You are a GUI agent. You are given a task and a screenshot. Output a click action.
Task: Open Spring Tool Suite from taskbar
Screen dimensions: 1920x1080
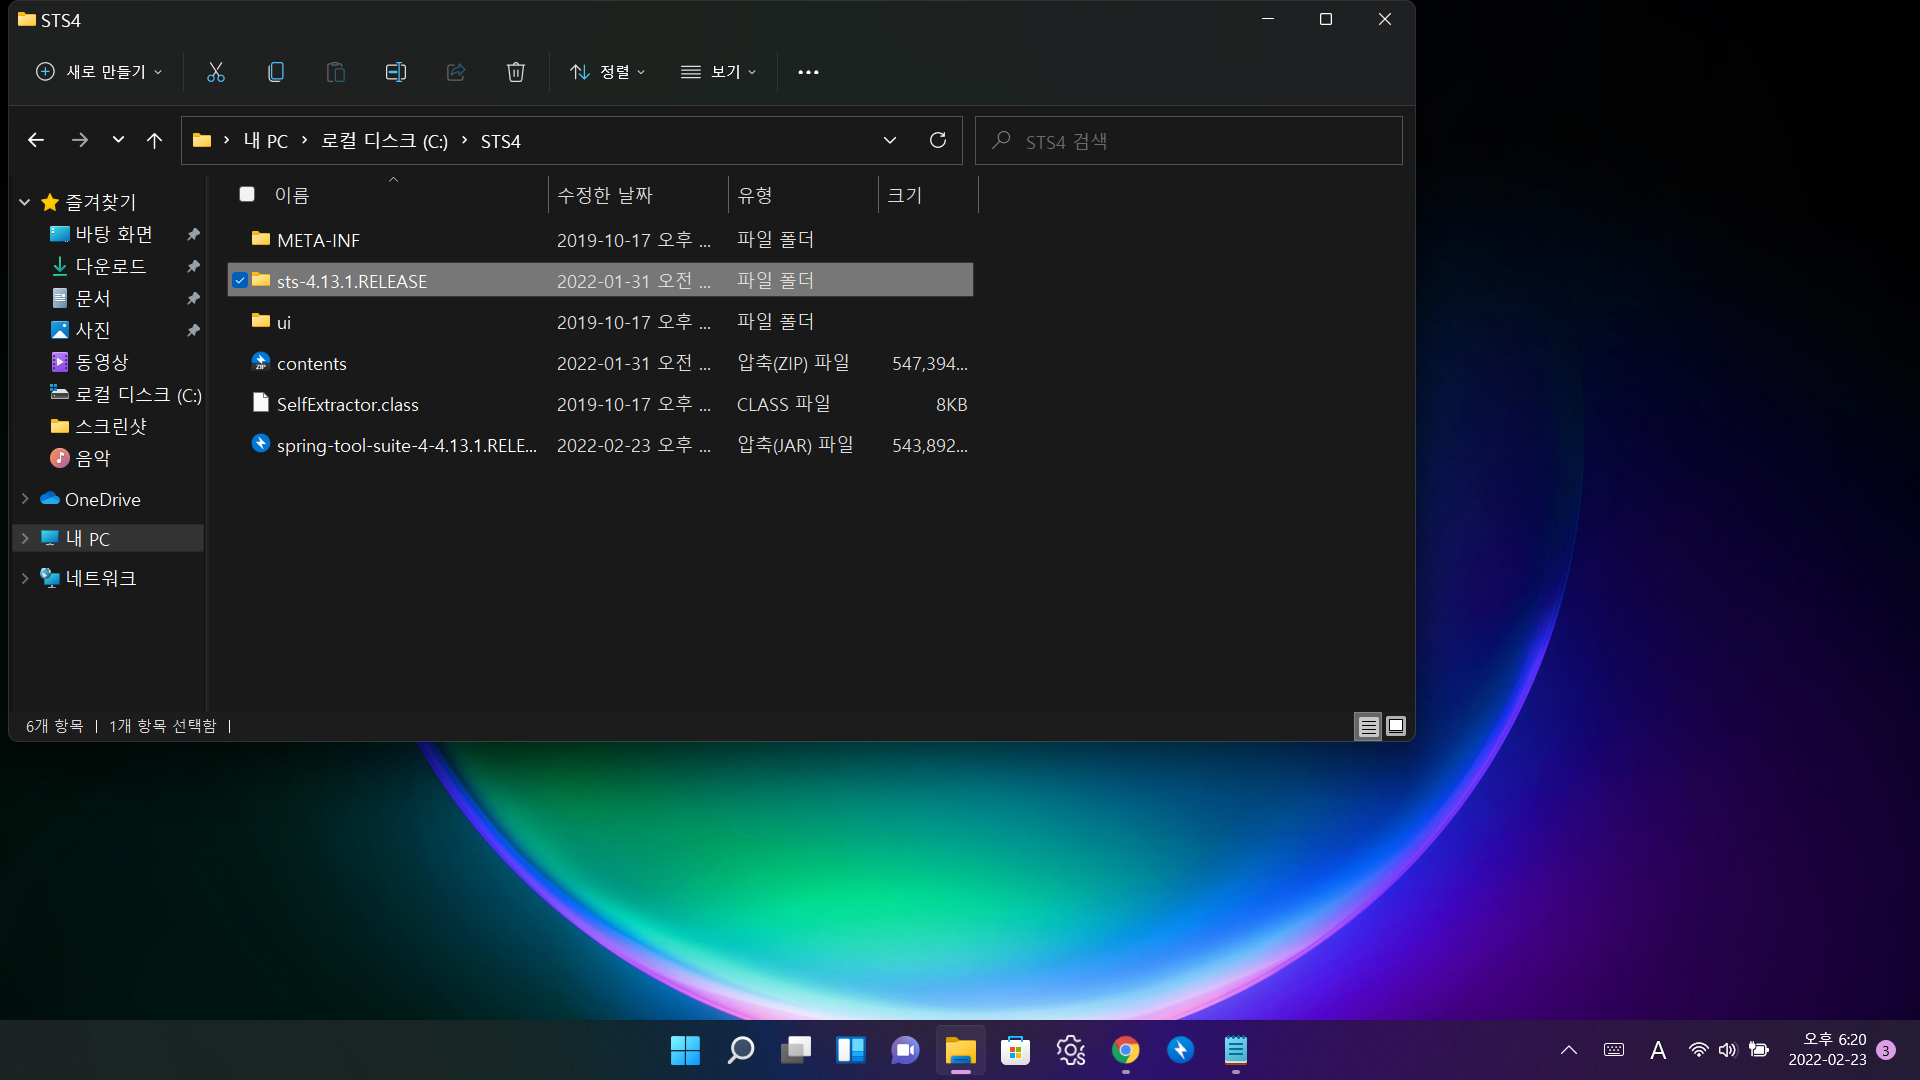pos(1180,1050)
